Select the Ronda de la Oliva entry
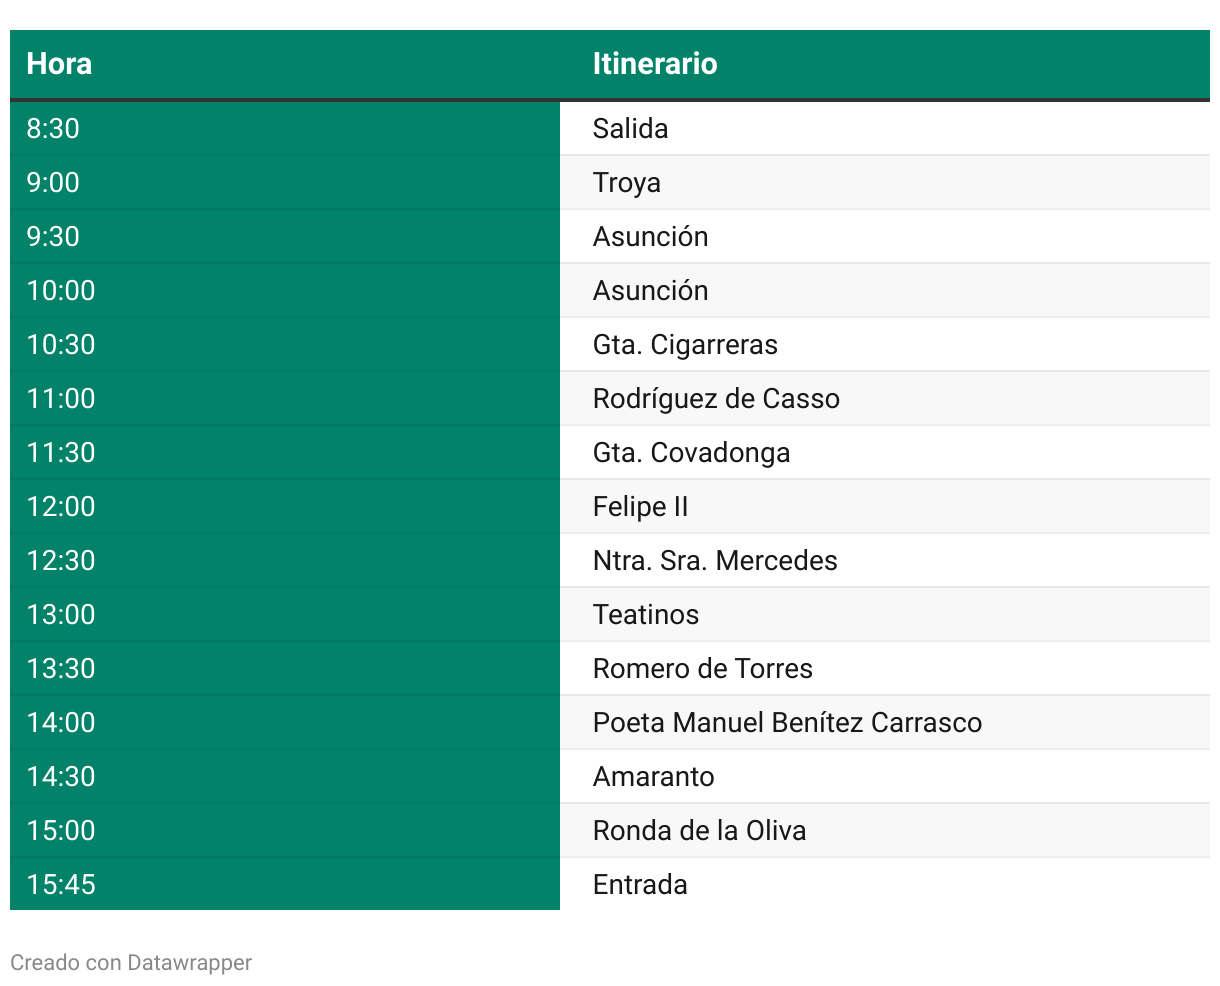Viewport: 1220px width, 986px height. click(x=698, y=831)
